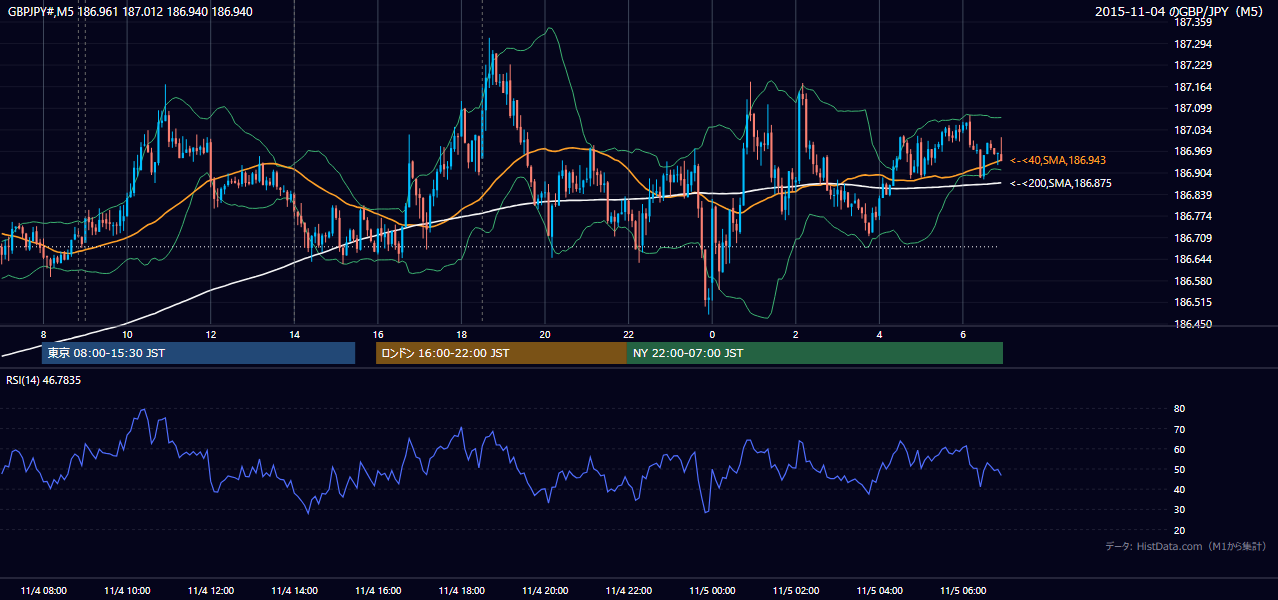Select the Tokyo 08:00-15:30 JST session bar

(x=198, y=353)
